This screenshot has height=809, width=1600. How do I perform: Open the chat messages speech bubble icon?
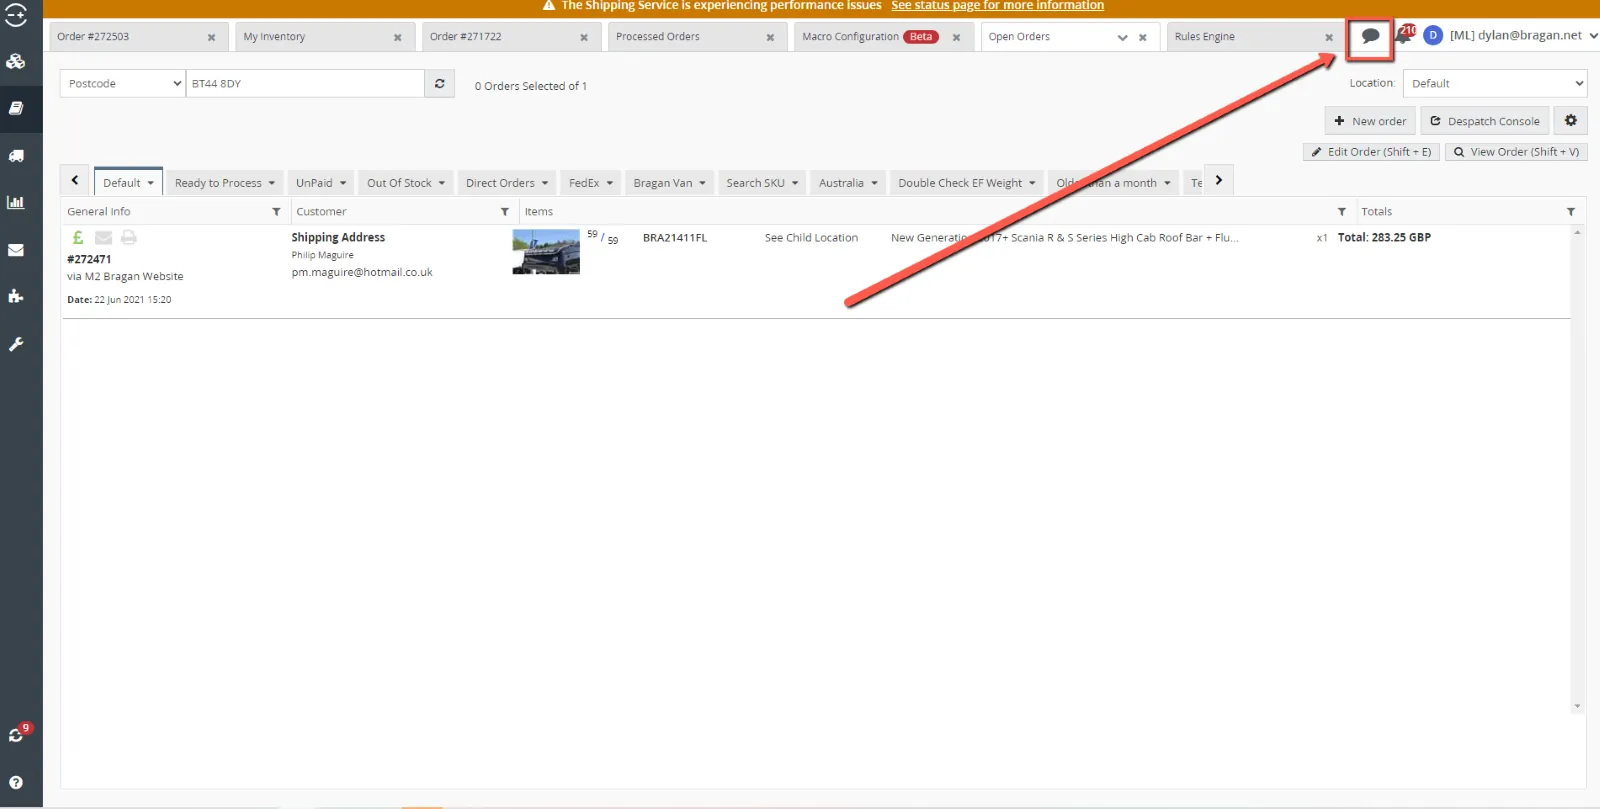click(1370, 36)
